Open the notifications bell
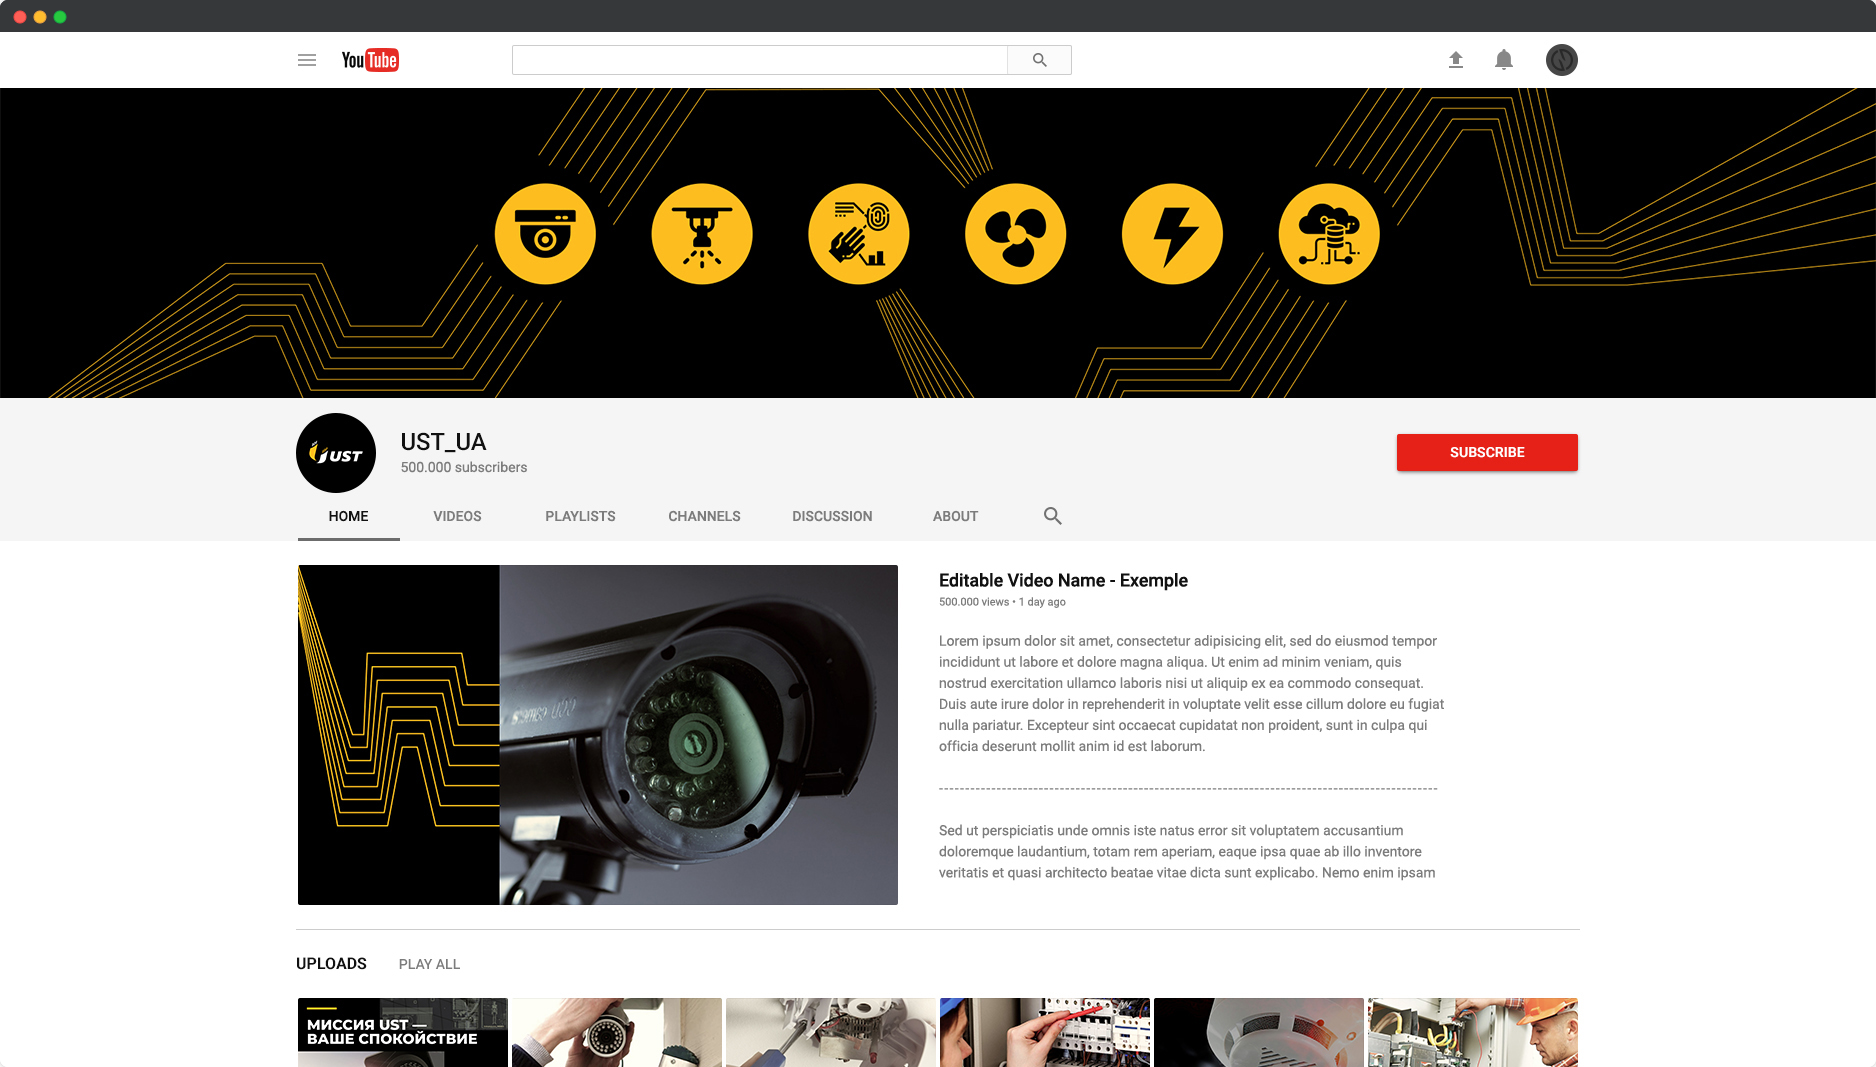The image size is (1876, 1067). pyautogui.click(x=1504, y=60)
